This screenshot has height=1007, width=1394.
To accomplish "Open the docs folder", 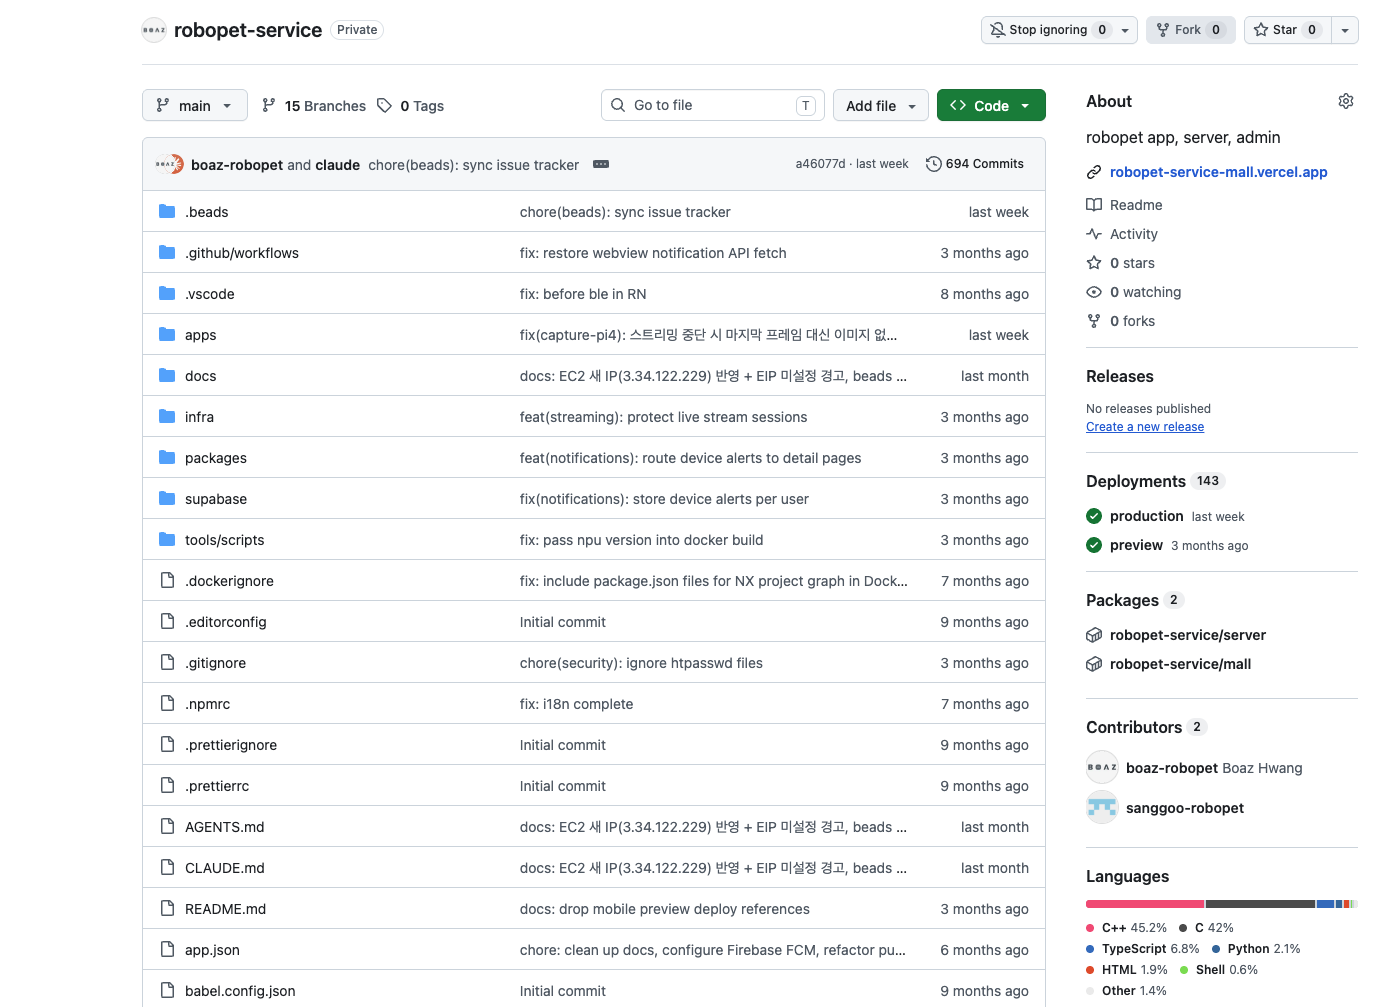I will point(200,376).
